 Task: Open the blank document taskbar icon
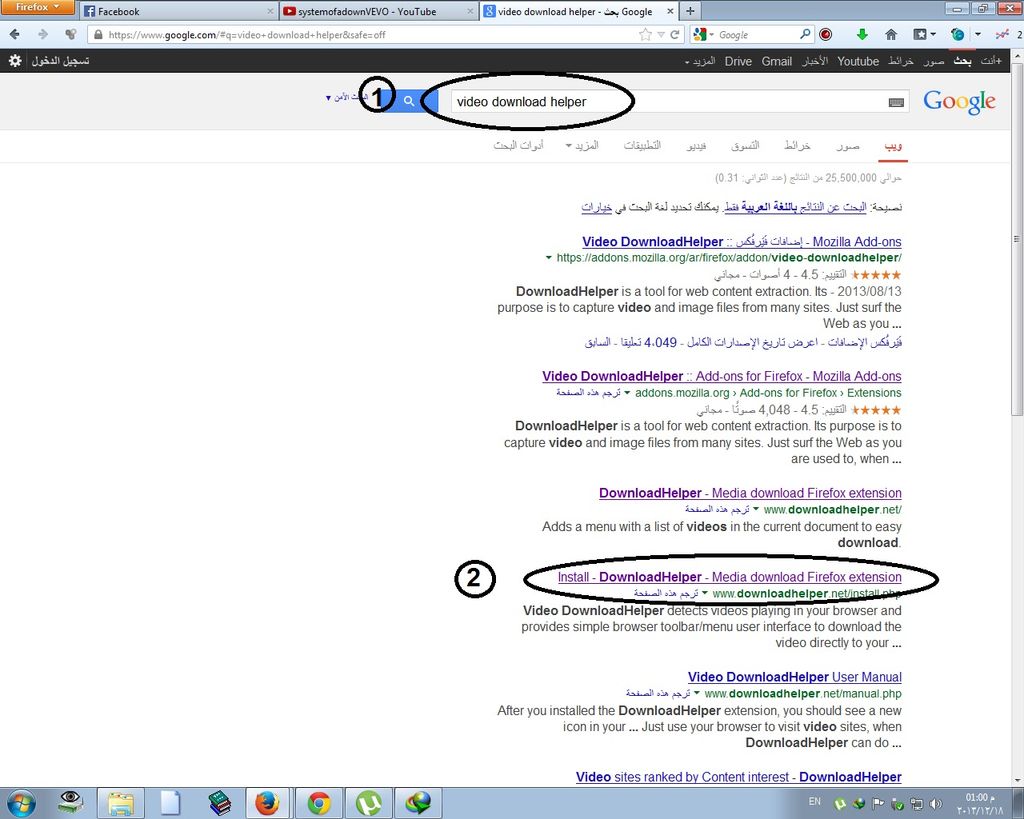coord(170,803)
